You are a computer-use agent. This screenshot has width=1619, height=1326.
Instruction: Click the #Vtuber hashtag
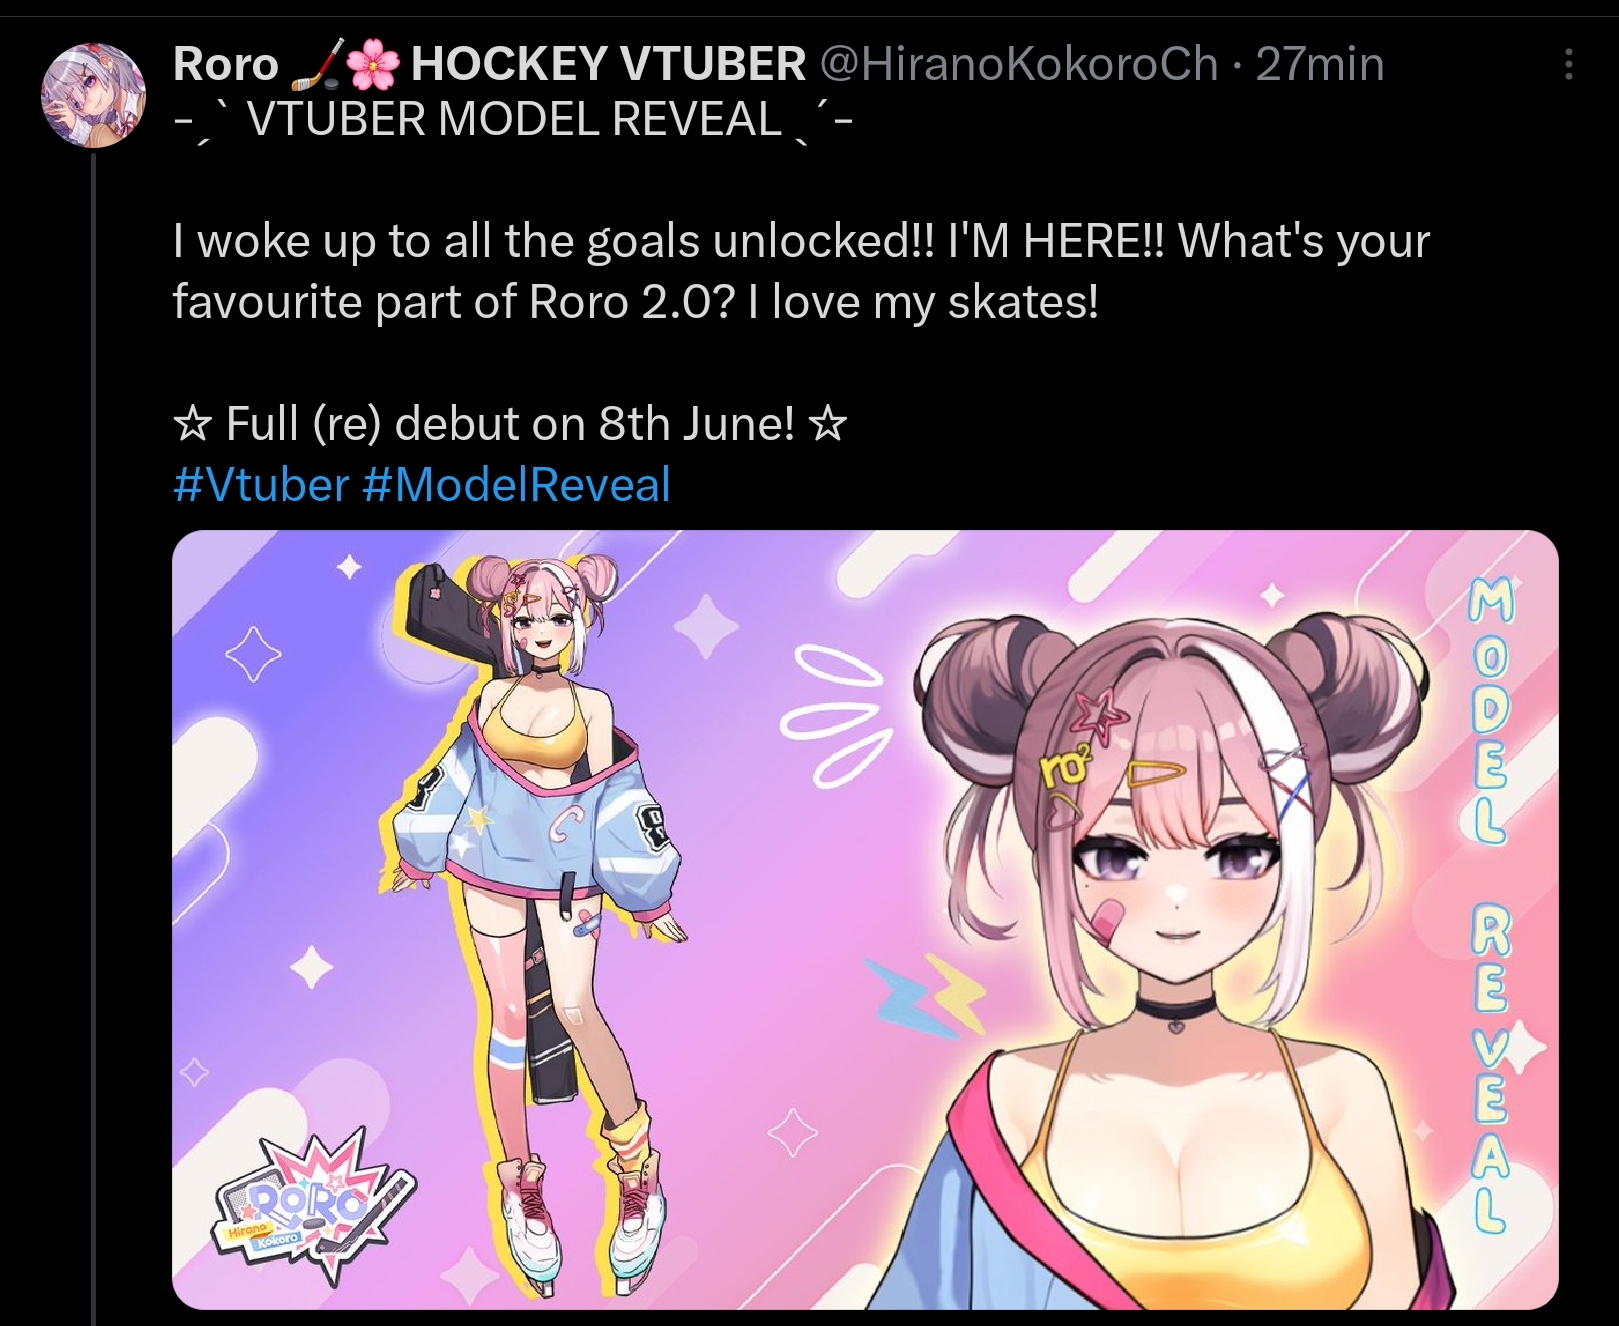[260, 485]
